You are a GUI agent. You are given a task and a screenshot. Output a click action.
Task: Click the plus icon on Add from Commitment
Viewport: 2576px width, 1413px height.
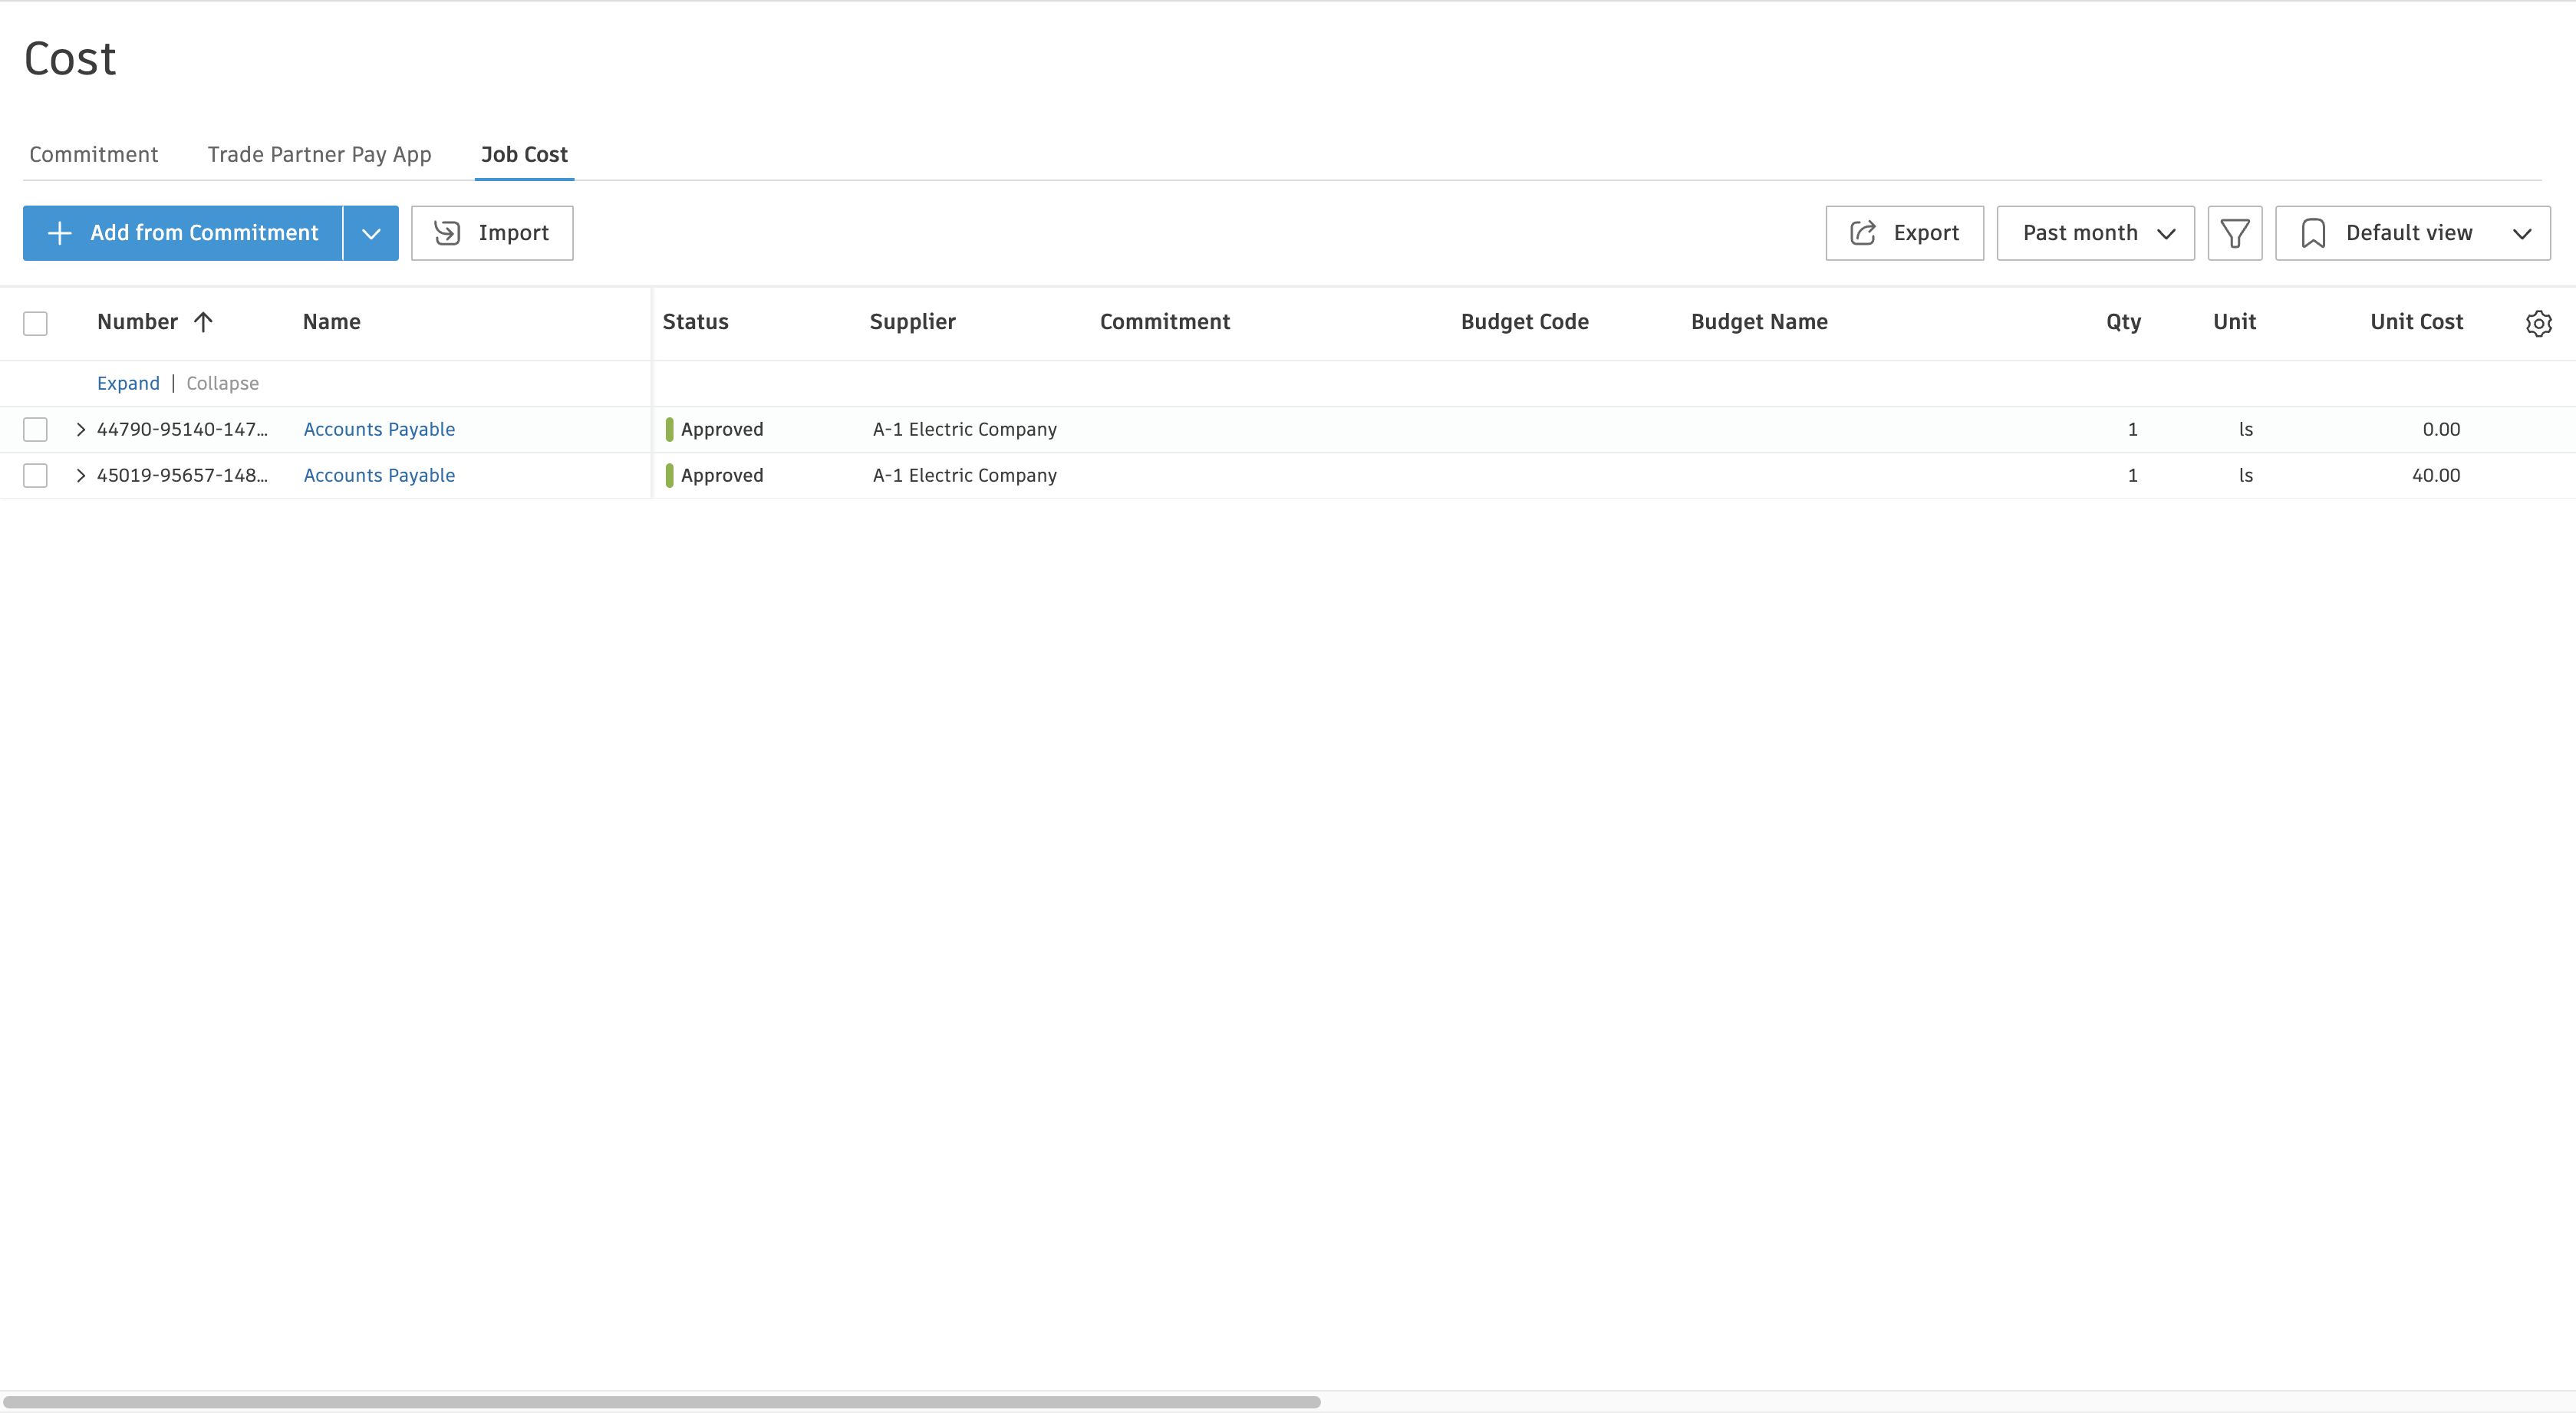pos(60,233)
